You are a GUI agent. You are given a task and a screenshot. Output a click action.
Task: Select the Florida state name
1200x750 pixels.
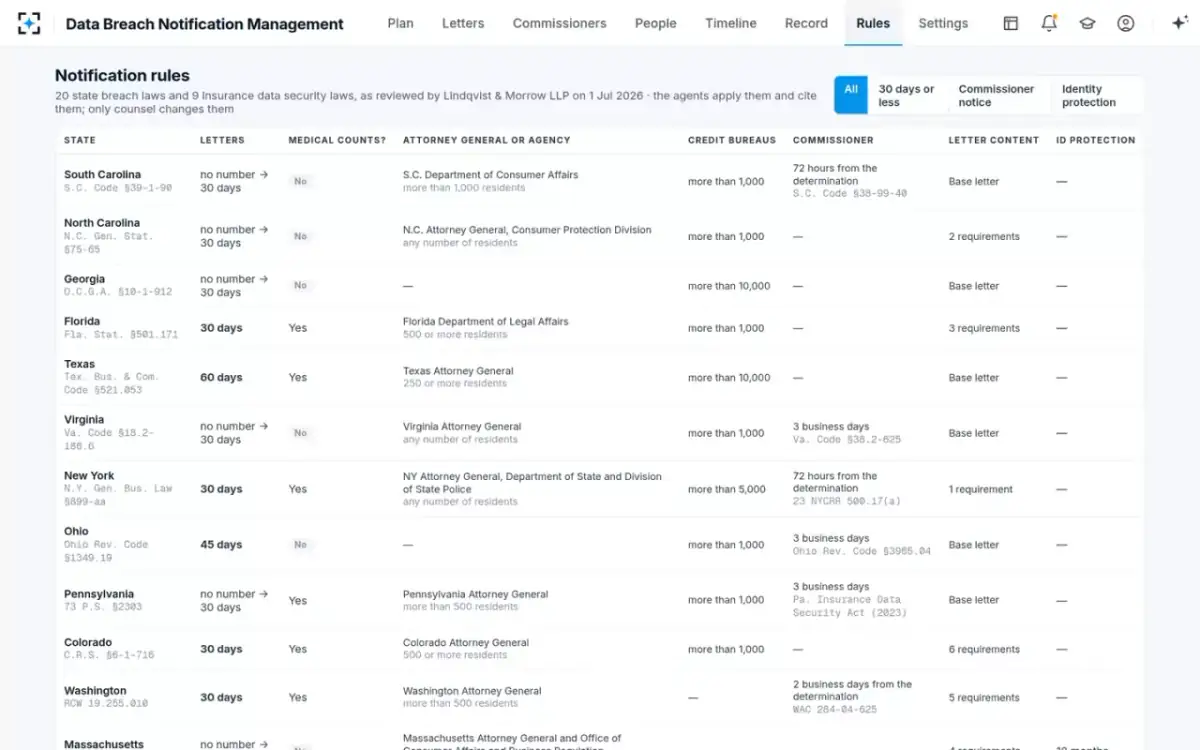coord(82,321)
